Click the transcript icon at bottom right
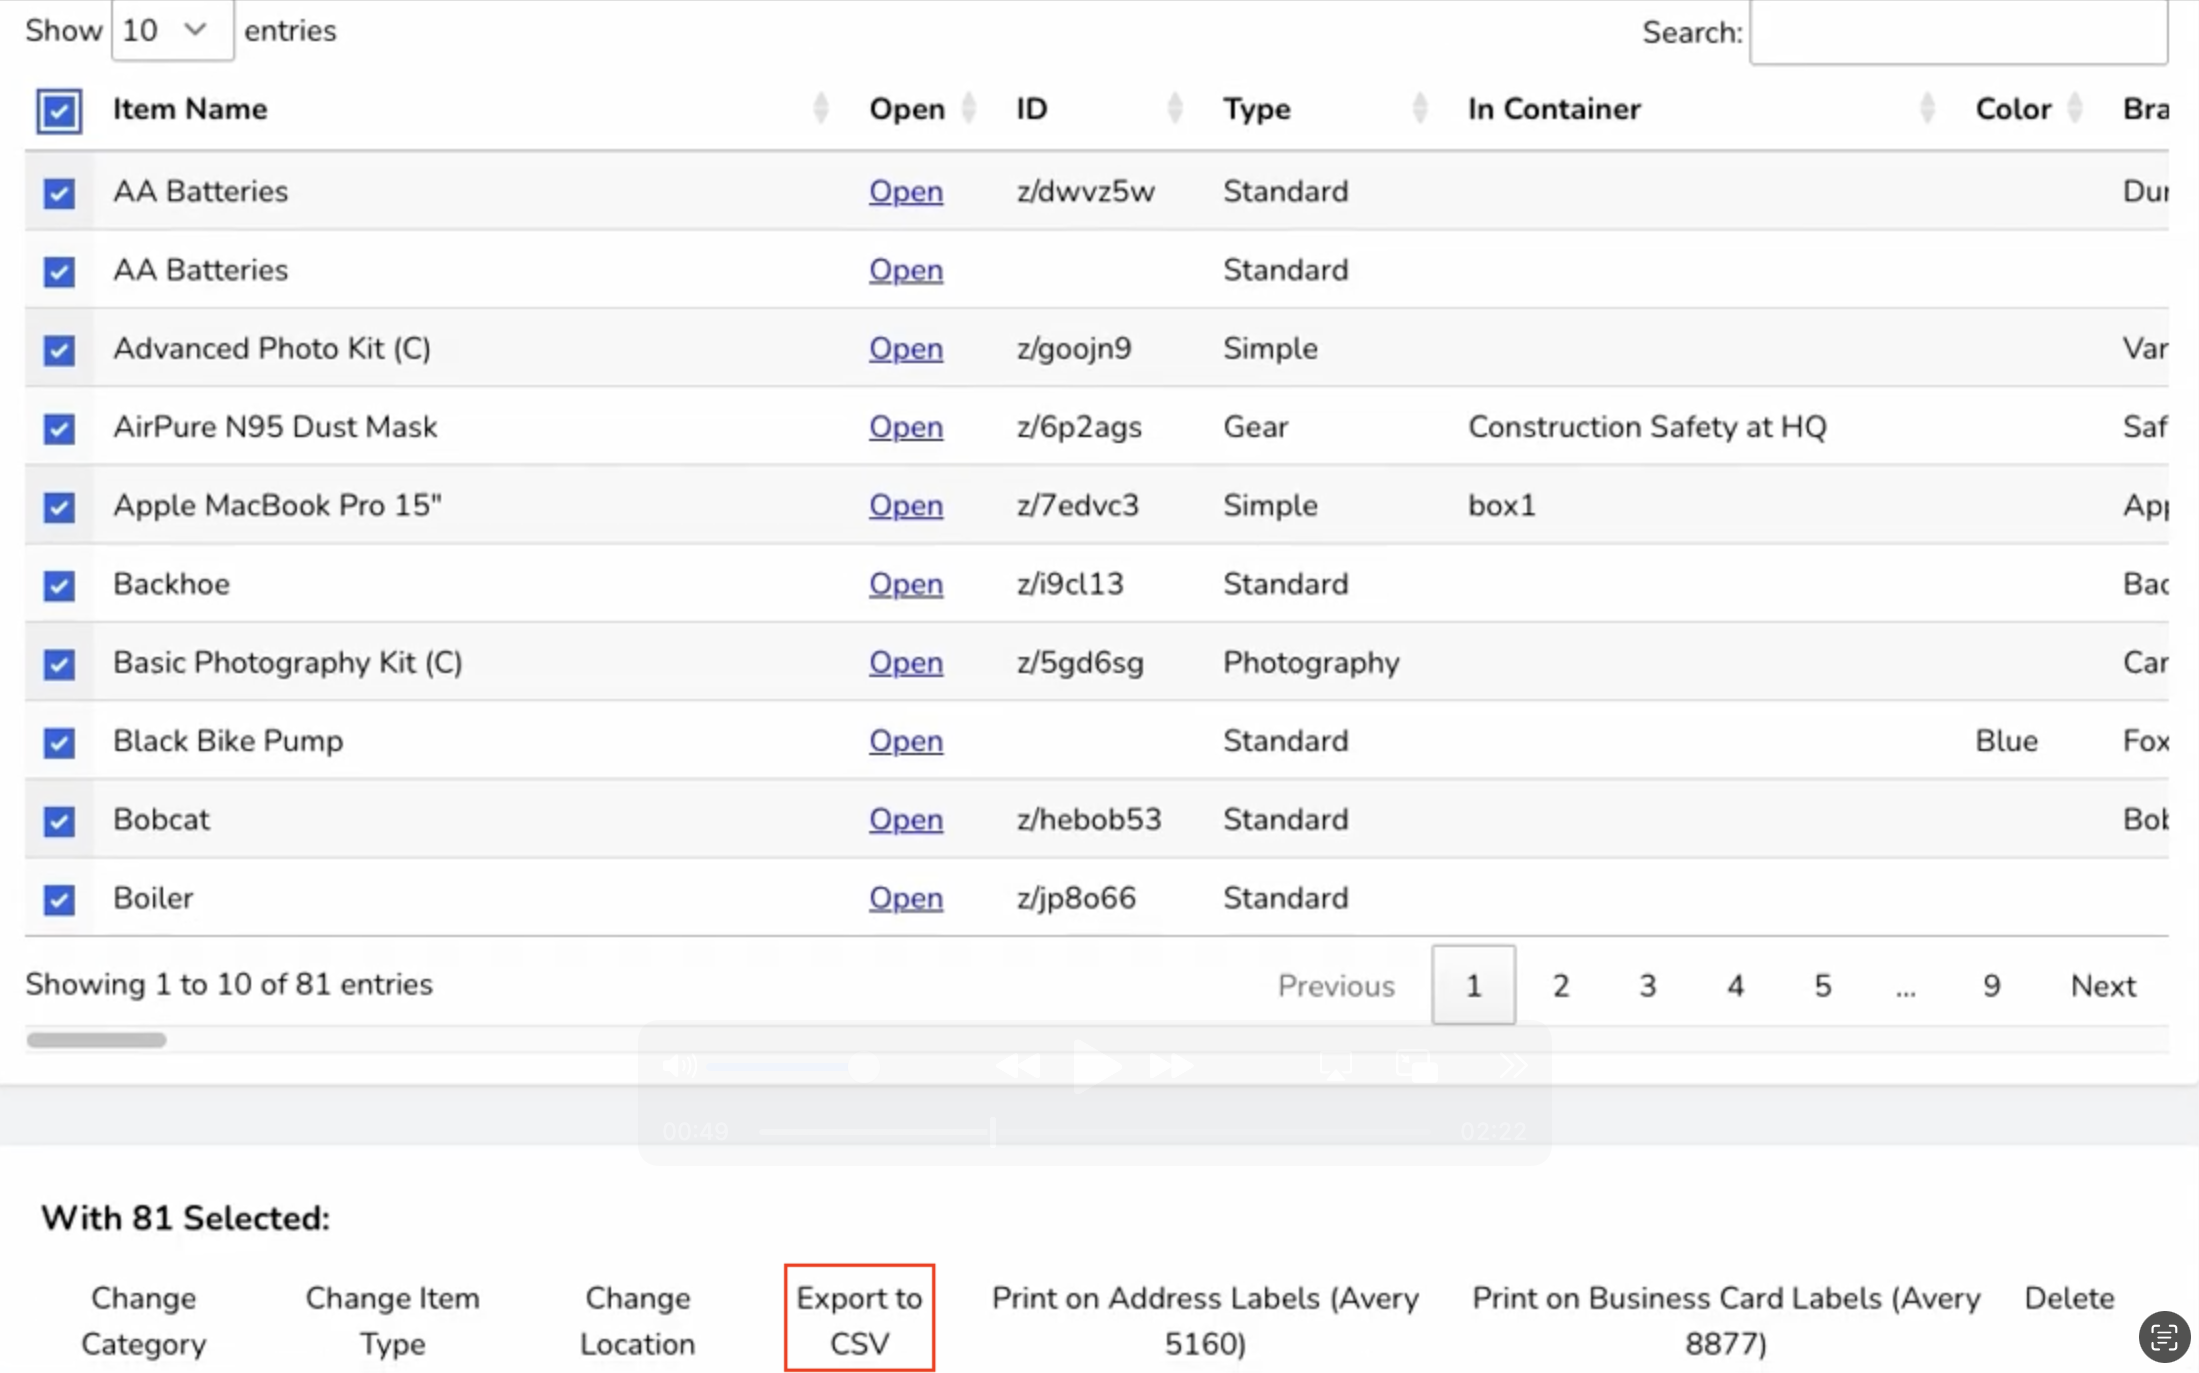Image resolution: width=2199 pixels, height=1373 pixels. point(2163,1336)
